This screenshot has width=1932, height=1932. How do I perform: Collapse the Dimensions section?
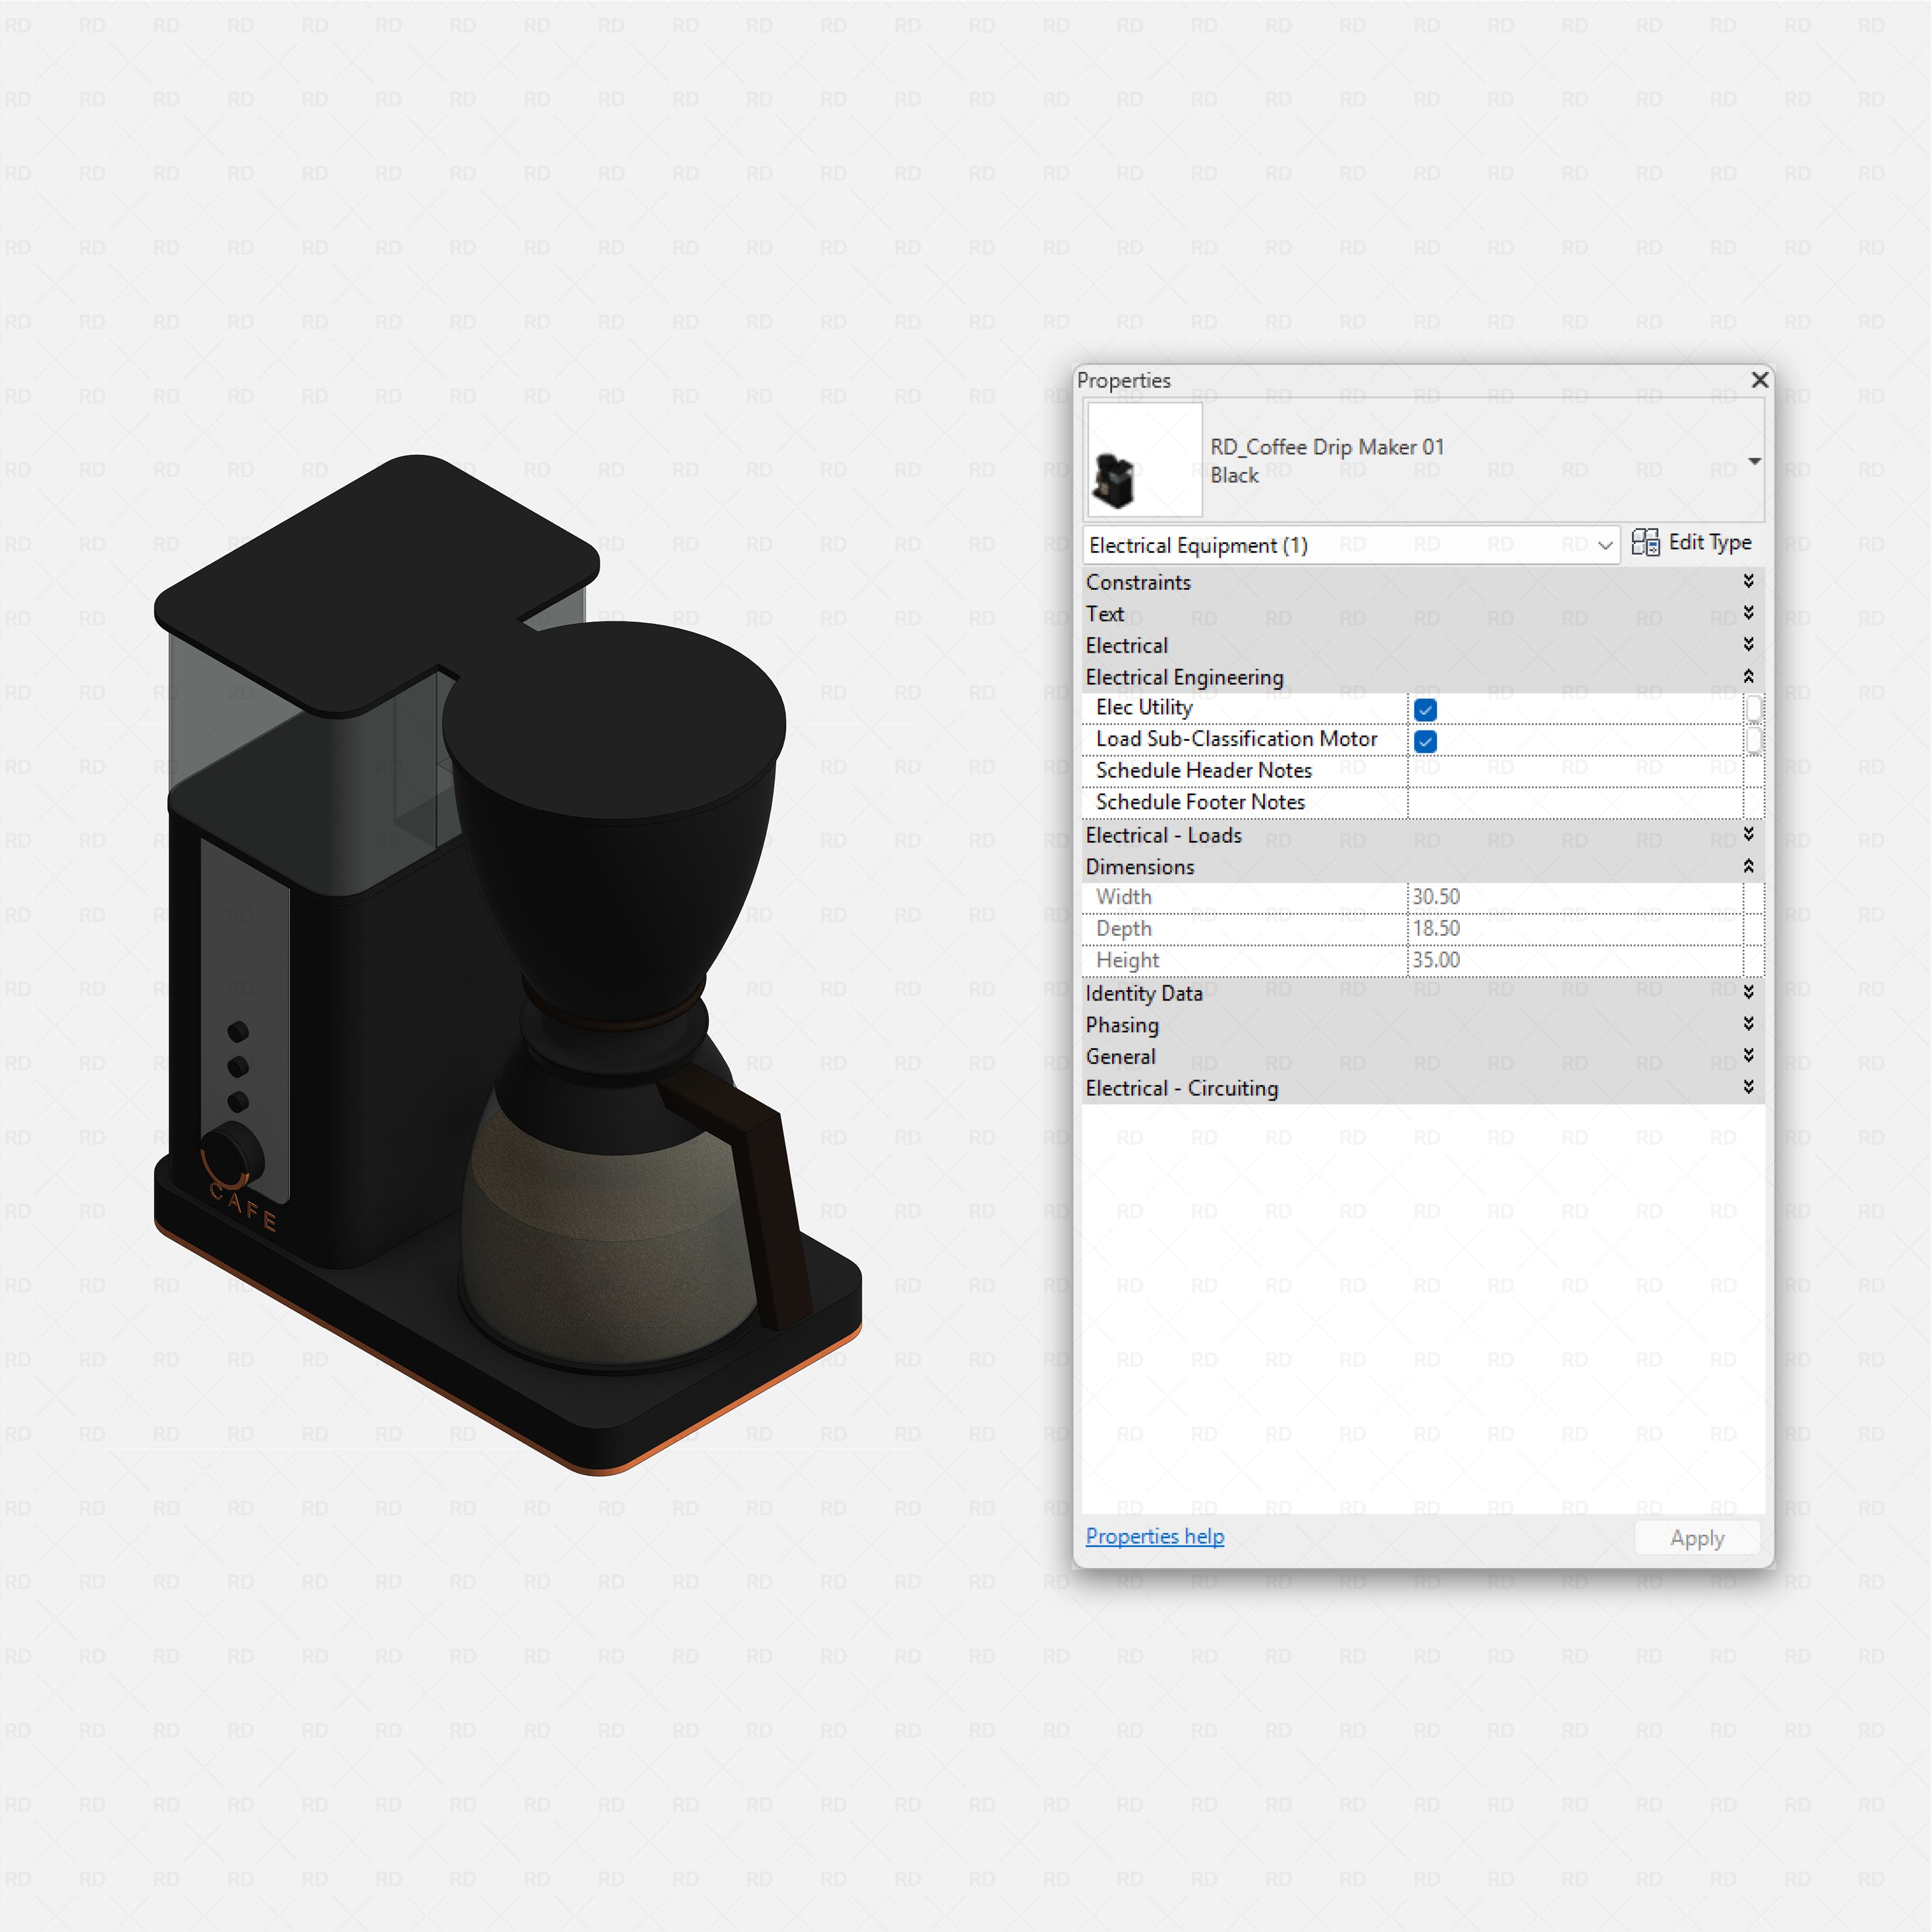tap(1749, 866)
